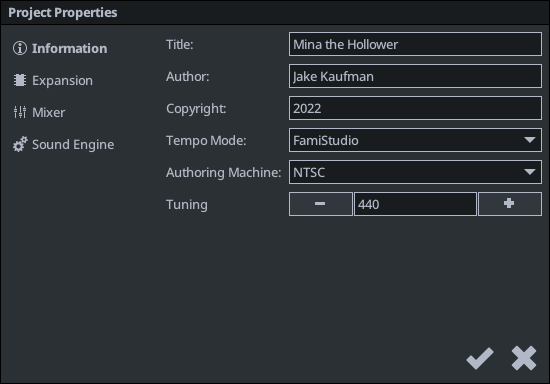The height and width of the screenshot is (384, 550).
Task: Switch to the Expansion tab label
Action: point(62,81)
